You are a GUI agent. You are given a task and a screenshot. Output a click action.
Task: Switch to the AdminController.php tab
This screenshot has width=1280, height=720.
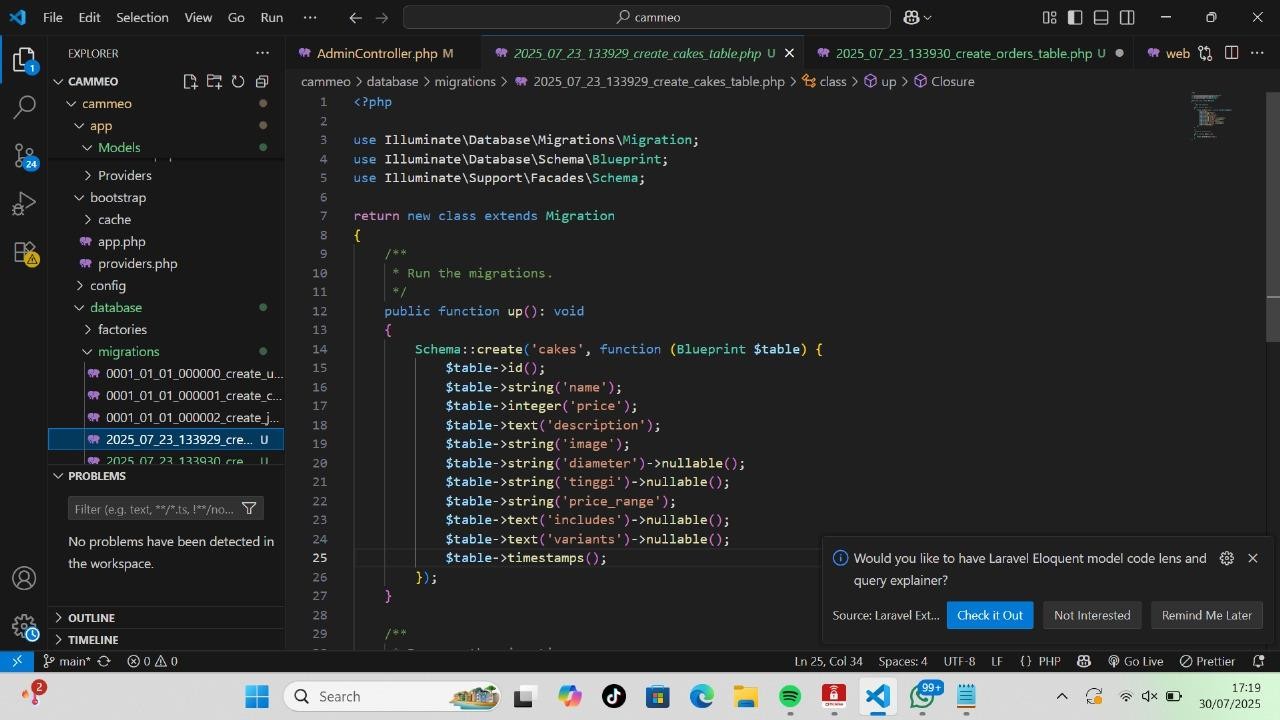coord(376,53)
